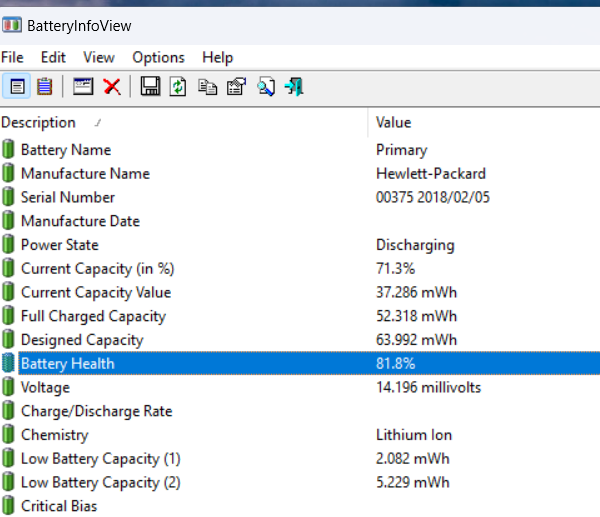Select the Charge/Discharge Rate label
The width and height of the screenshot is (600, 517).
[x=96, y=411]
